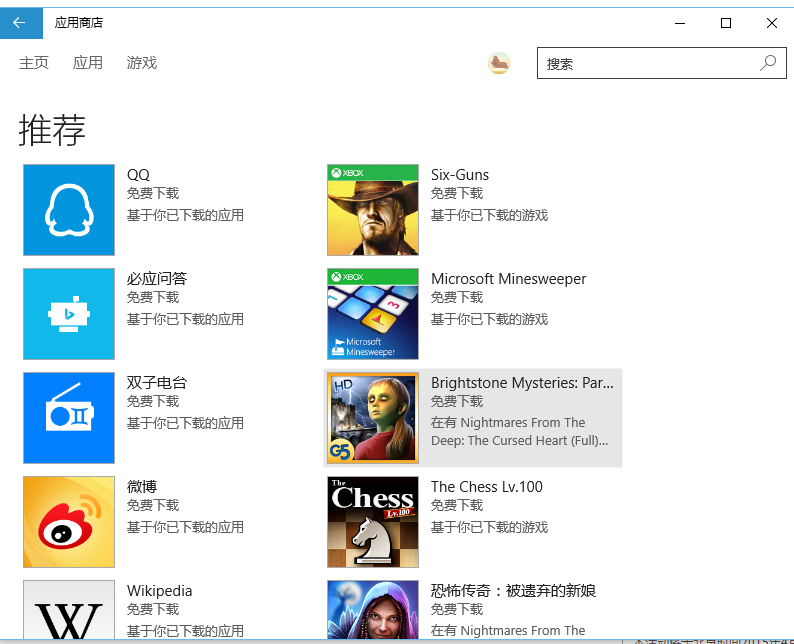Image resolution: width=794 pixels, height=644 pixels.
Task: Open The Chess Lv.100 knight tile
Action: [373, 522]
